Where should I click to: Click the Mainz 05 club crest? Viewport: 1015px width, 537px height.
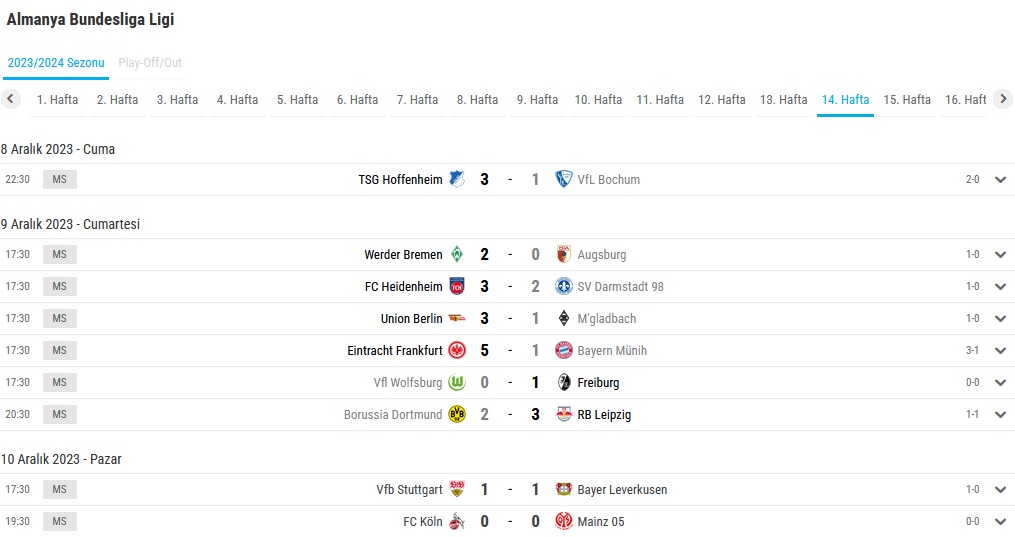coord(564,521)
